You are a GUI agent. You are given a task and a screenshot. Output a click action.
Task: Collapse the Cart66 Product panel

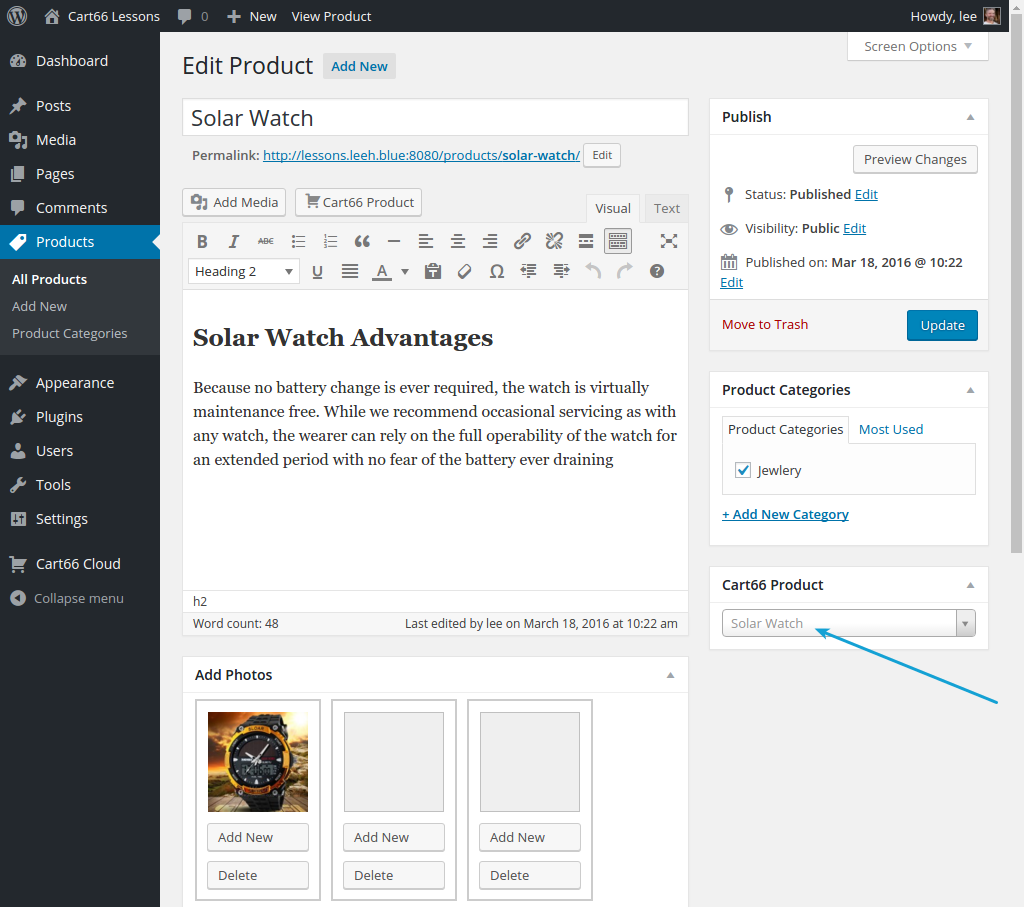(970, 586)
